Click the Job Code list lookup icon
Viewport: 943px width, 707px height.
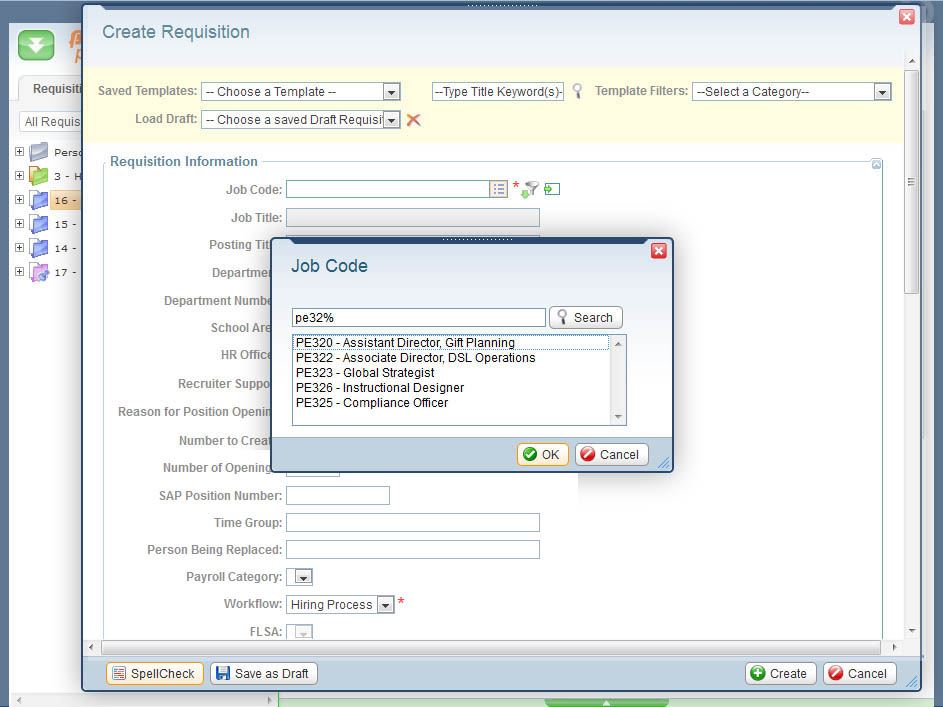click(x=499, y=189)
